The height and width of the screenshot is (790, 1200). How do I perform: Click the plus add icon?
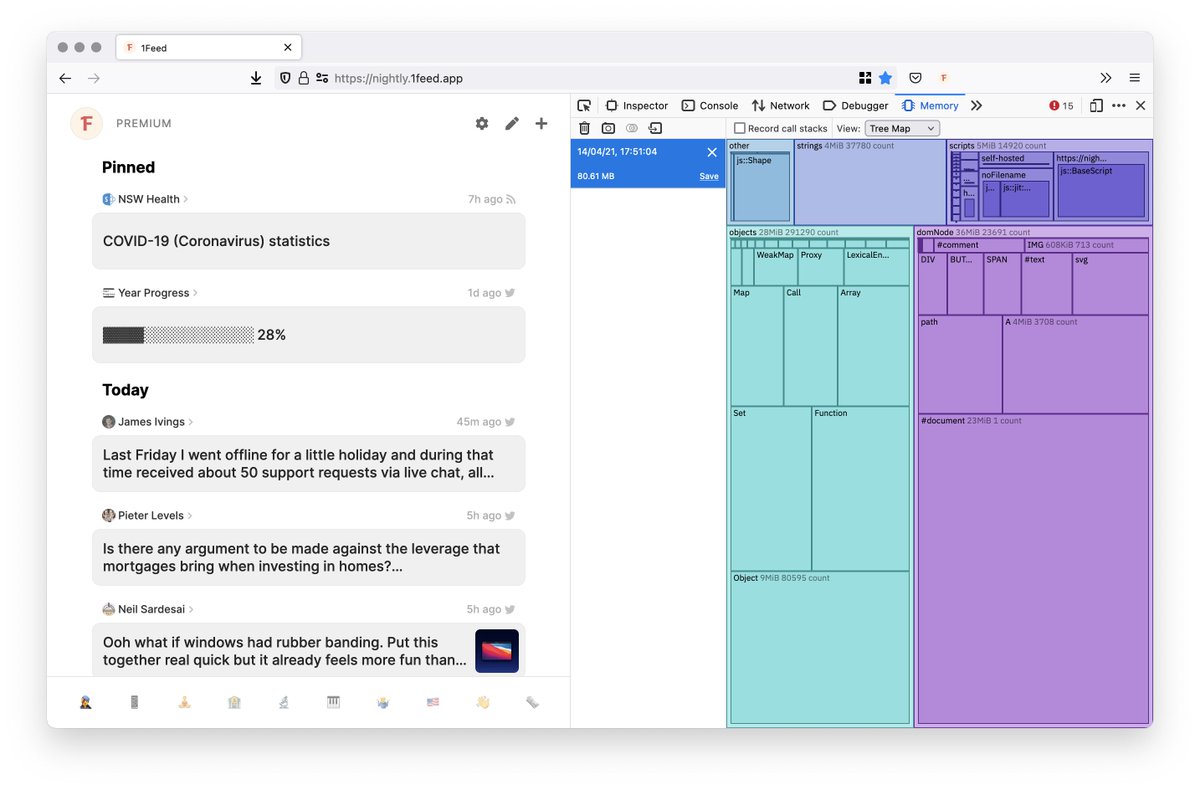[x=541, y=123]
